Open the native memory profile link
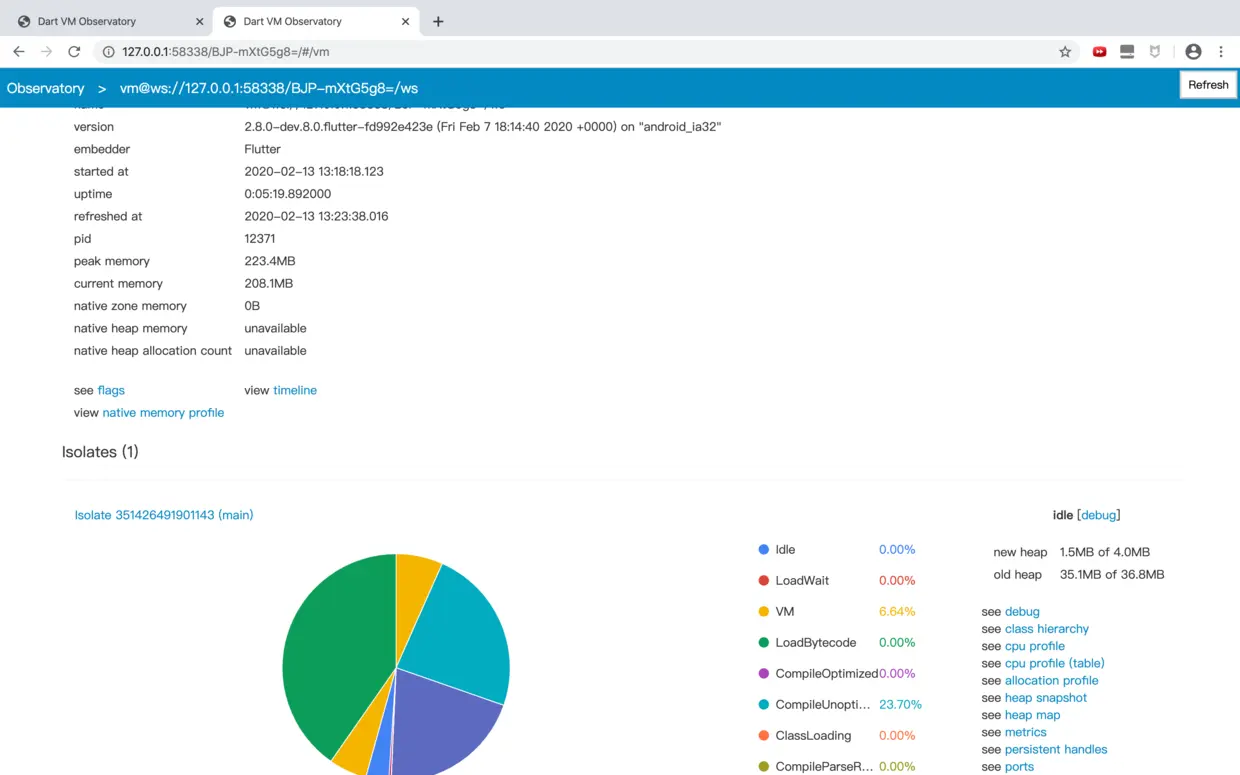 163,412
